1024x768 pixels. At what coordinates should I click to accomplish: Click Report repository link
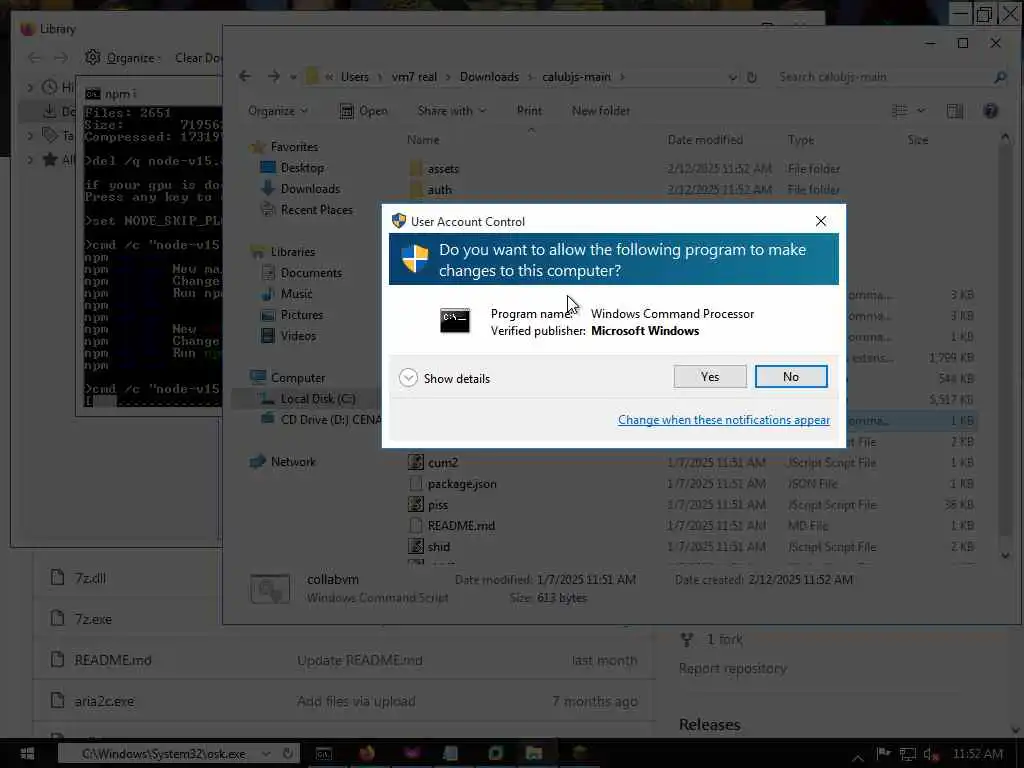click(x=732, y=668)
